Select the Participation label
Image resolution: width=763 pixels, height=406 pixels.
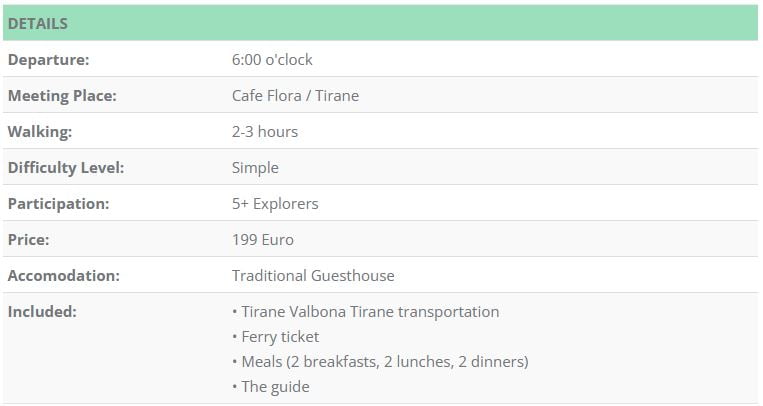click(x=58, y=204)
